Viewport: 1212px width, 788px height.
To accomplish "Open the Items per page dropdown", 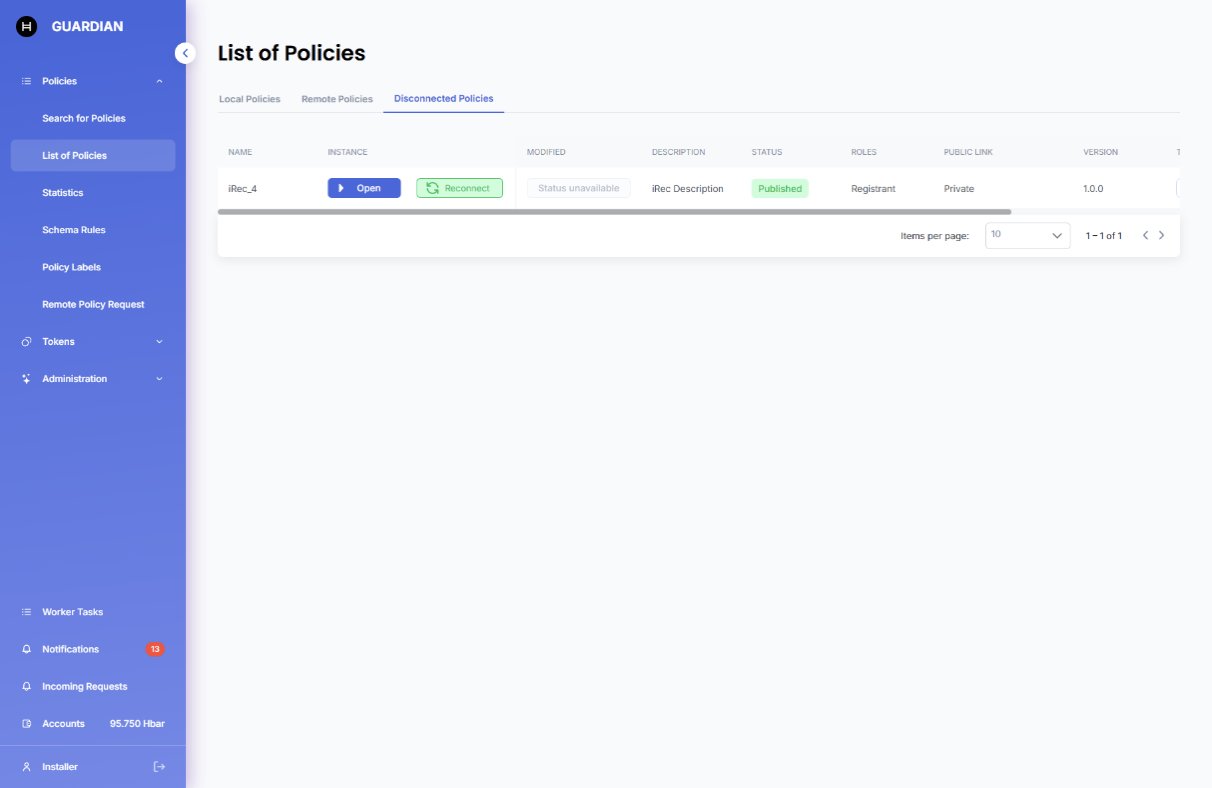I will (1027, 236).
